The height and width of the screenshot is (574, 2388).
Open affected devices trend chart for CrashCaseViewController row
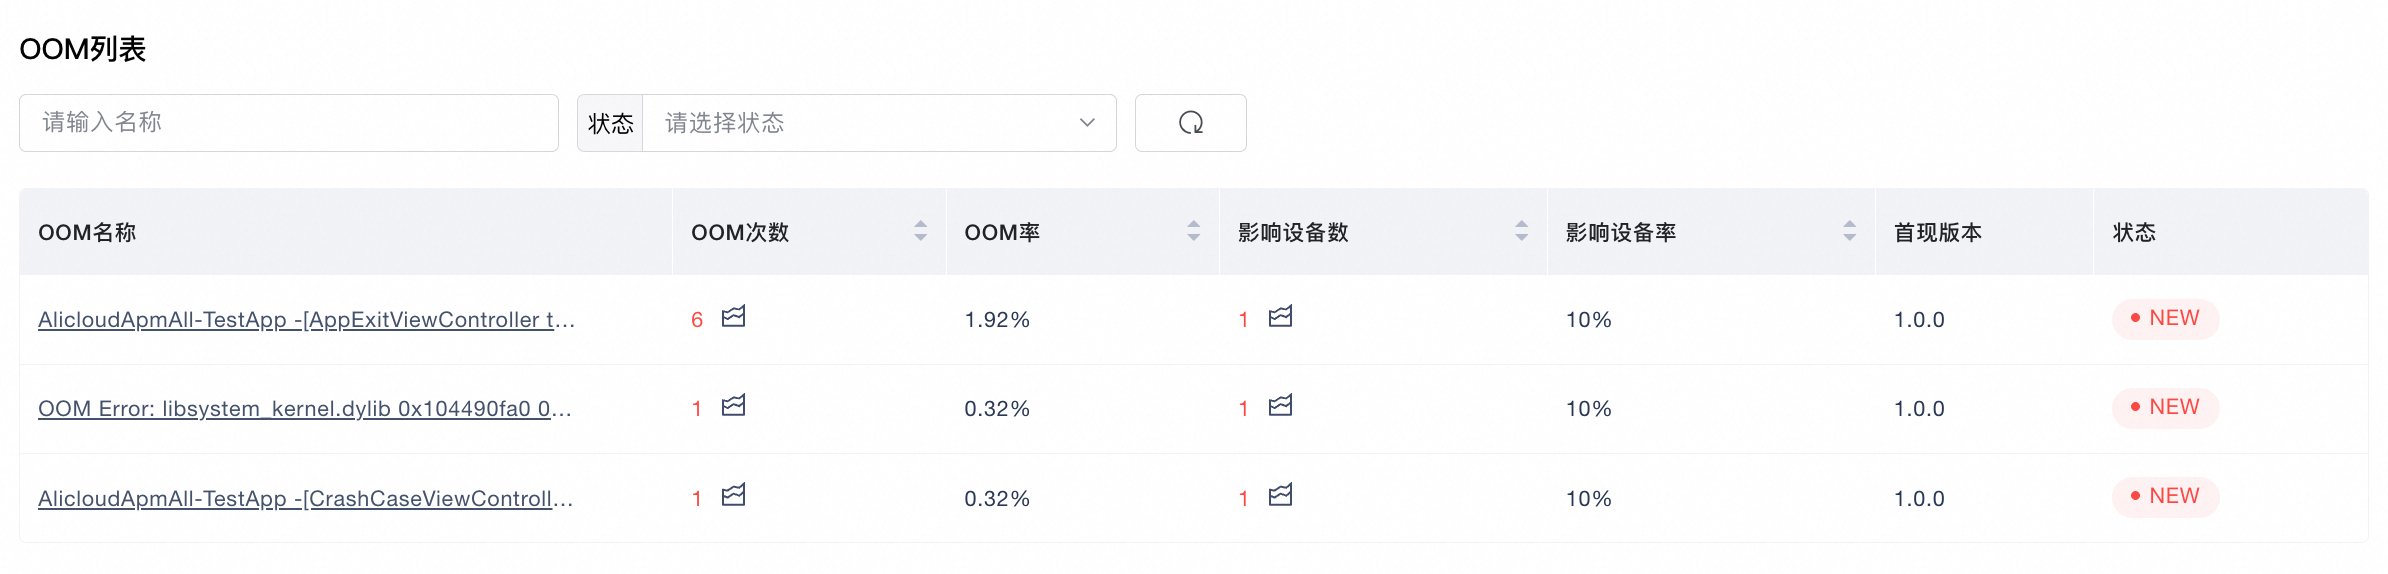click(x=1280, y=495)
